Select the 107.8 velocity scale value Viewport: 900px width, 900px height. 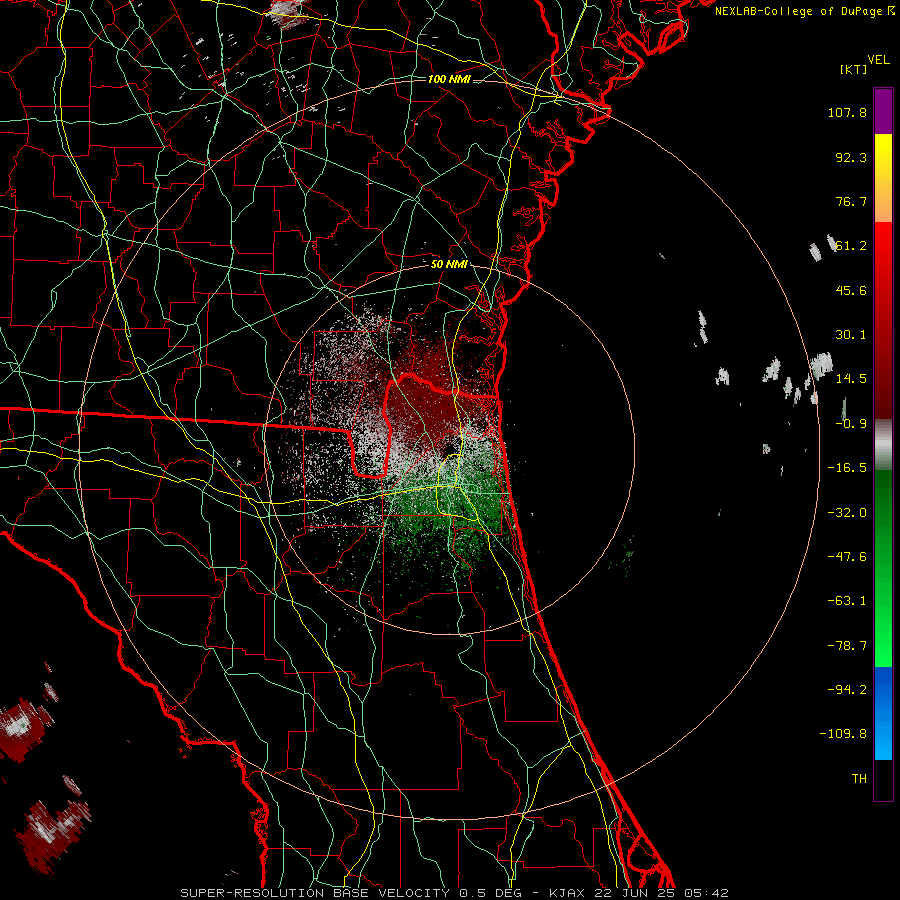pyautogui.click(x=847, y=112)
